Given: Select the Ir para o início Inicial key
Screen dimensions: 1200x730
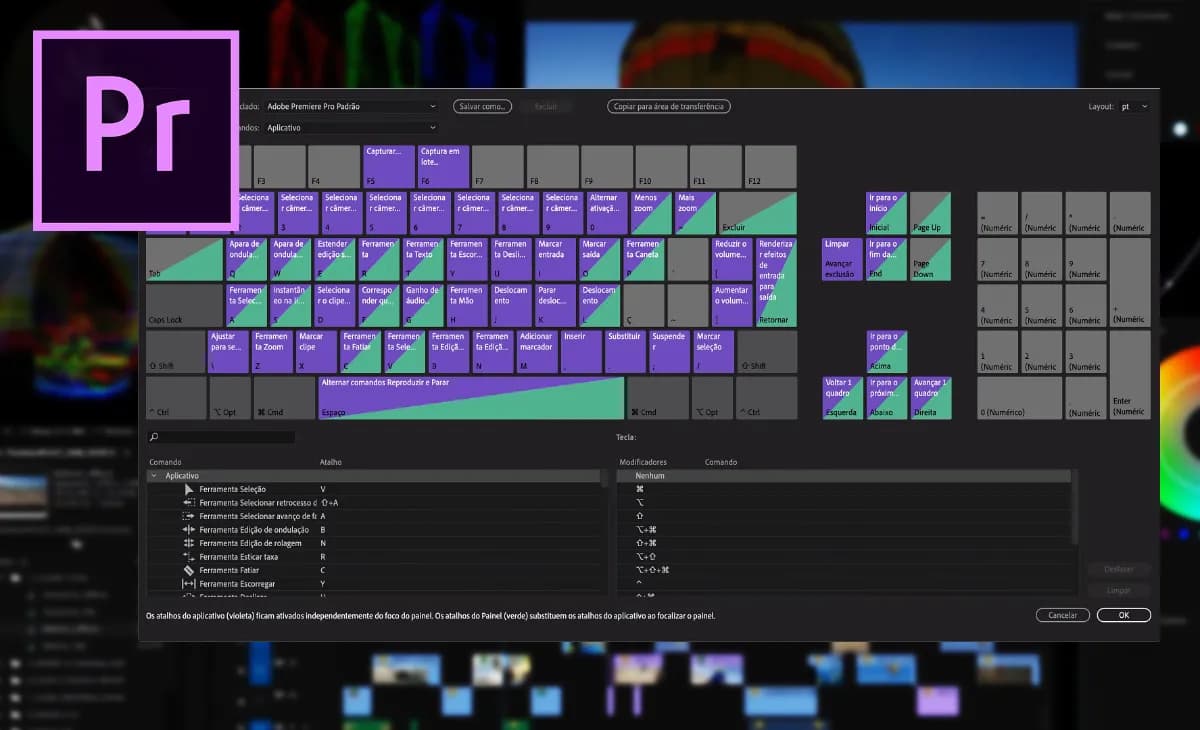Looking at the screenshot, I should coord(886,213).
